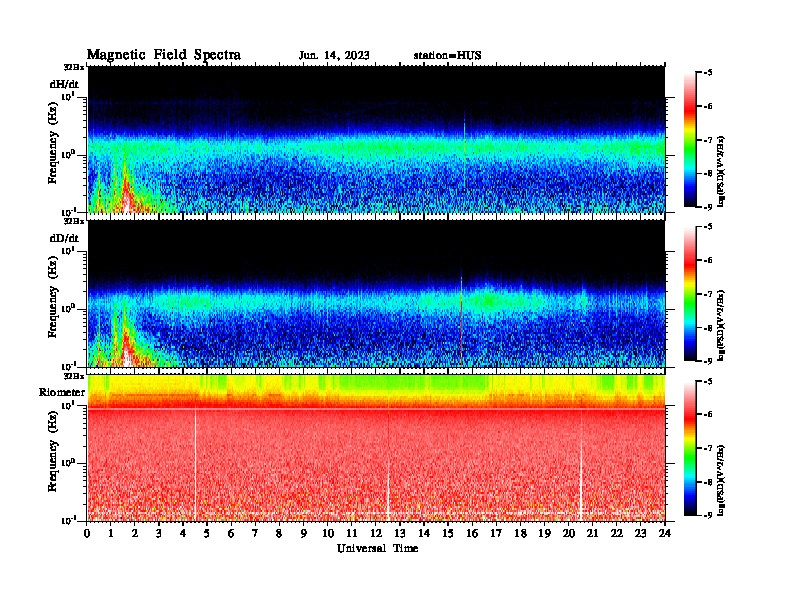Click the "-8" tick on dD/dt color bar
The image size is (792, 612).
coord(708,328)
